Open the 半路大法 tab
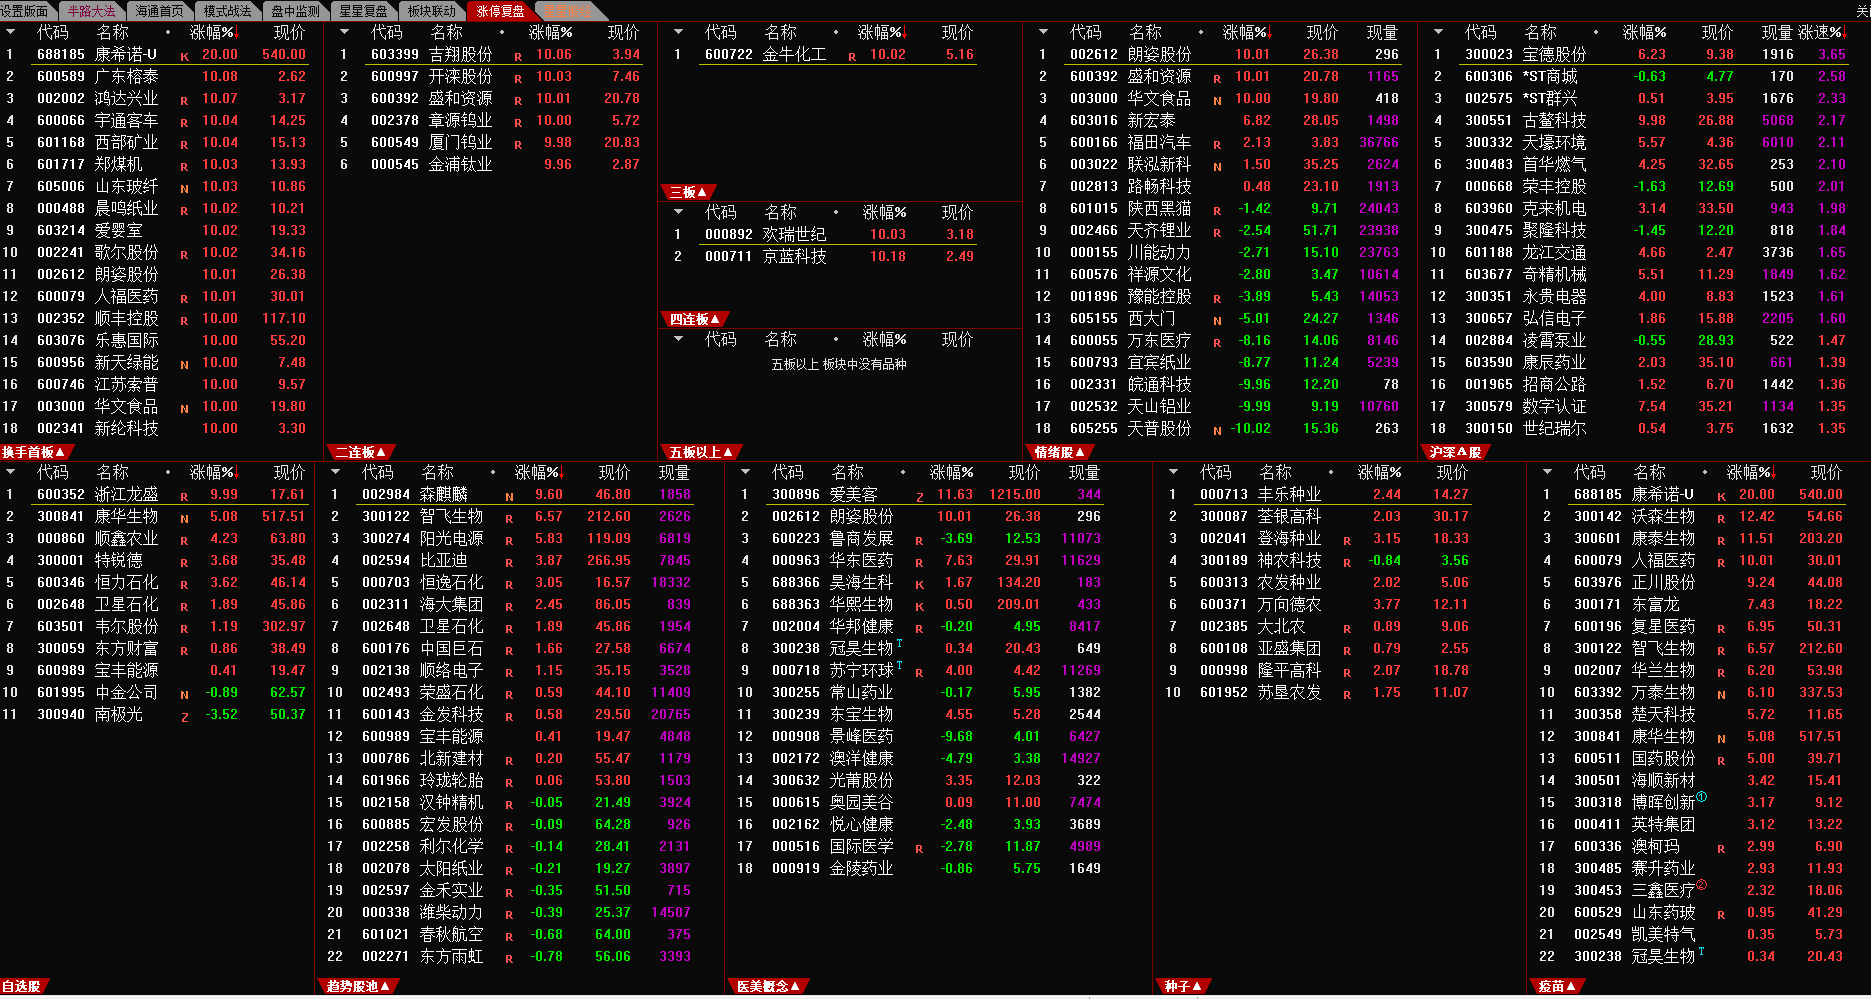This screenshot has height=999, width=1871. [x=92, y=11]
